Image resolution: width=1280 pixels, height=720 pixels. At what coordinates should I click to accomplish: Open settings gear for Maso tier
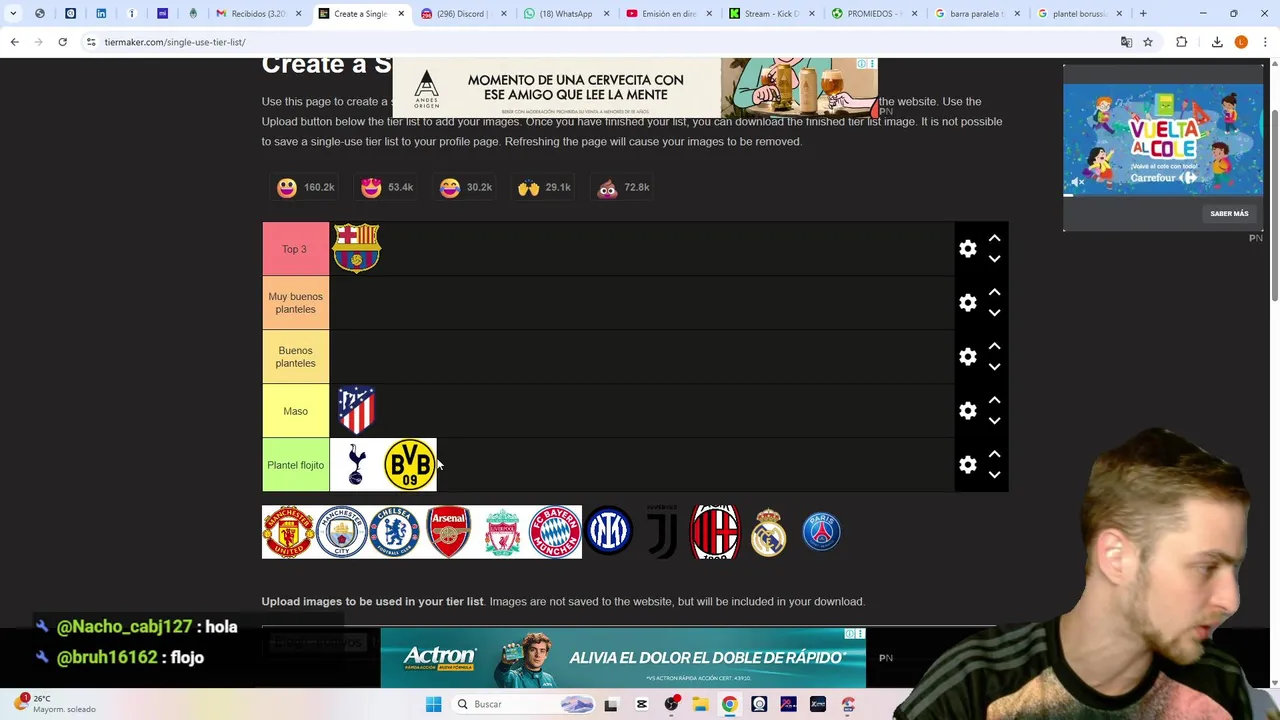(967, 410)
